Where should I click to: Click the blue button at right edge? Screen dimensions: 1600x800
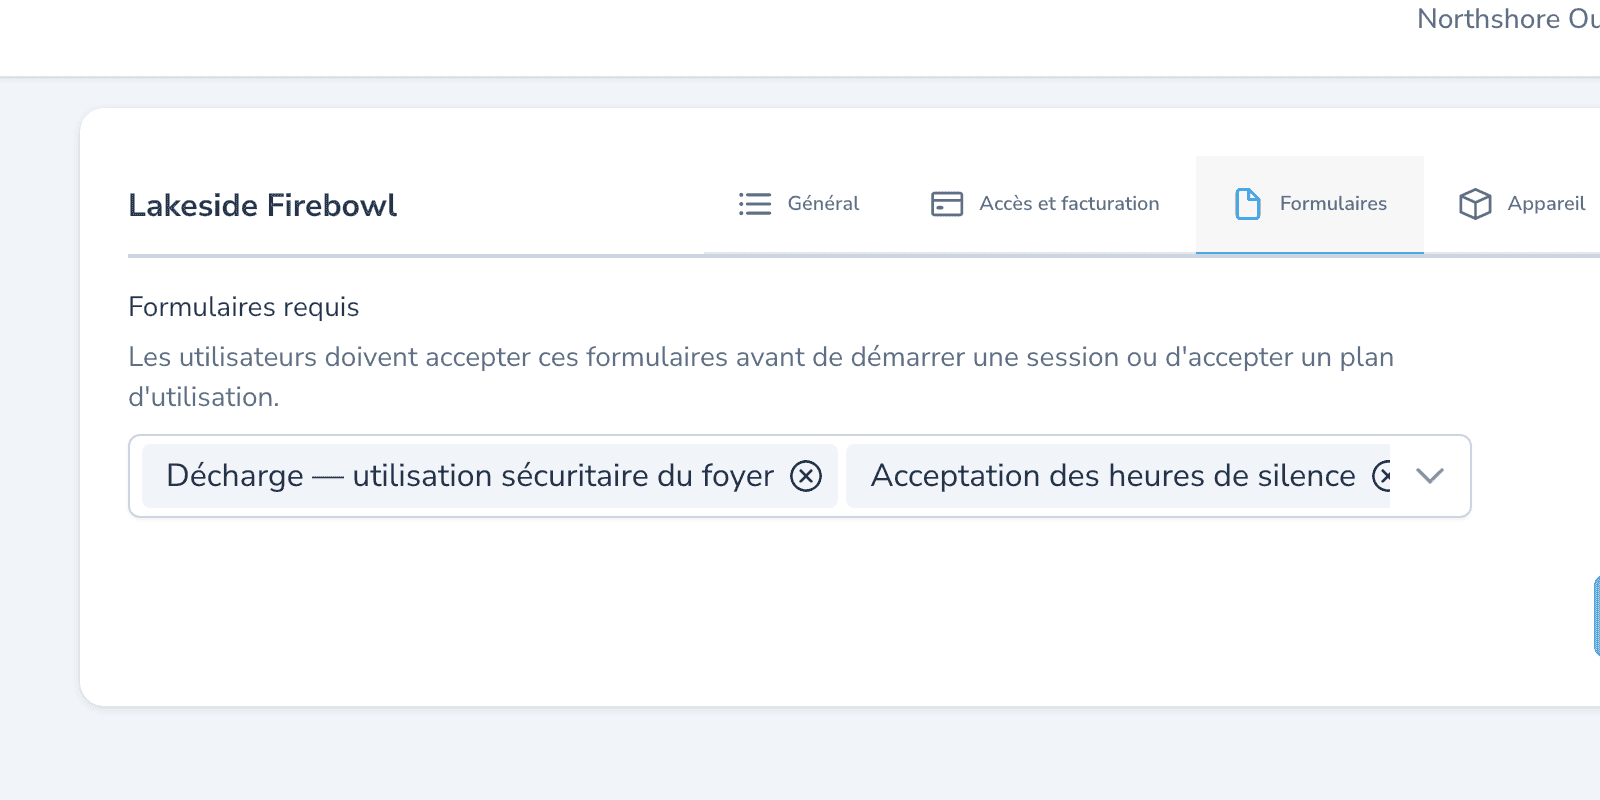click(1597, 616)
